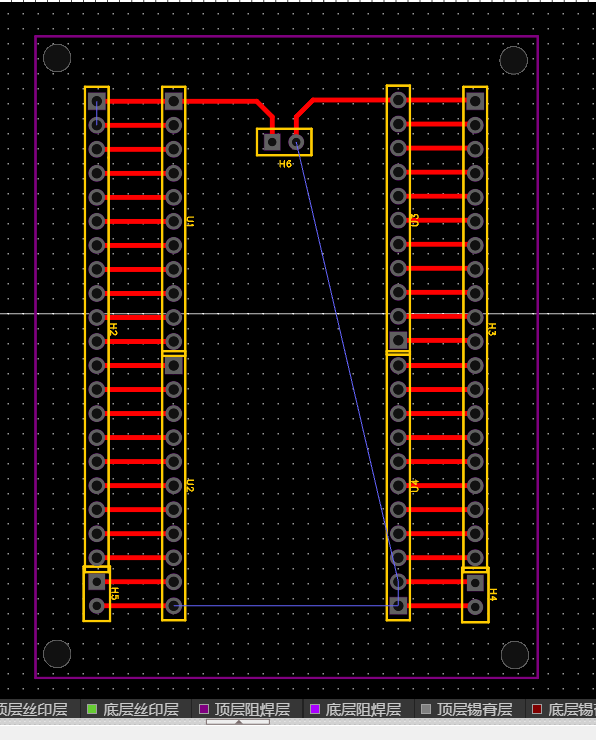Select the square pad of header H5
Screen dimensions: 596x740
coord(97,582)
